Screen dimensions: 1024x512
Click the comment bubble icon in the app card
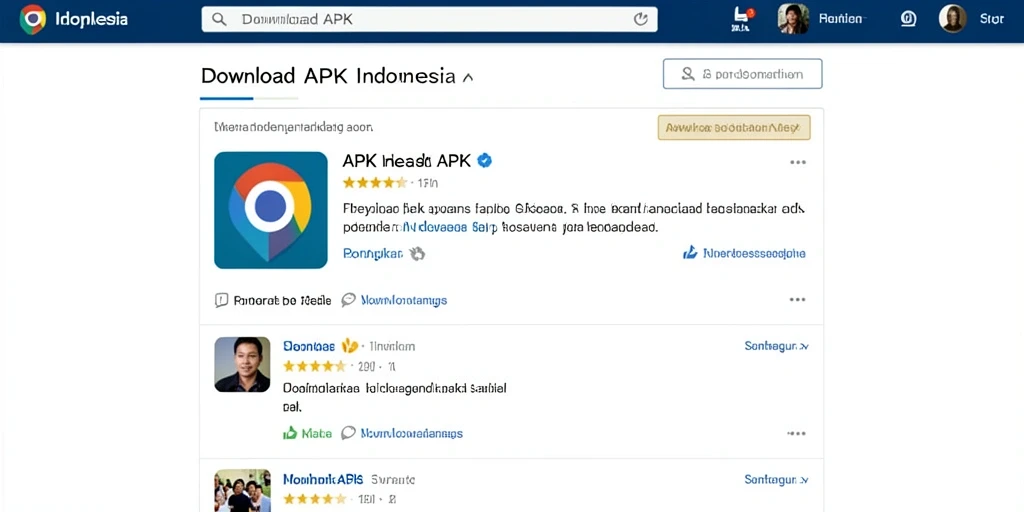(349, 300)
